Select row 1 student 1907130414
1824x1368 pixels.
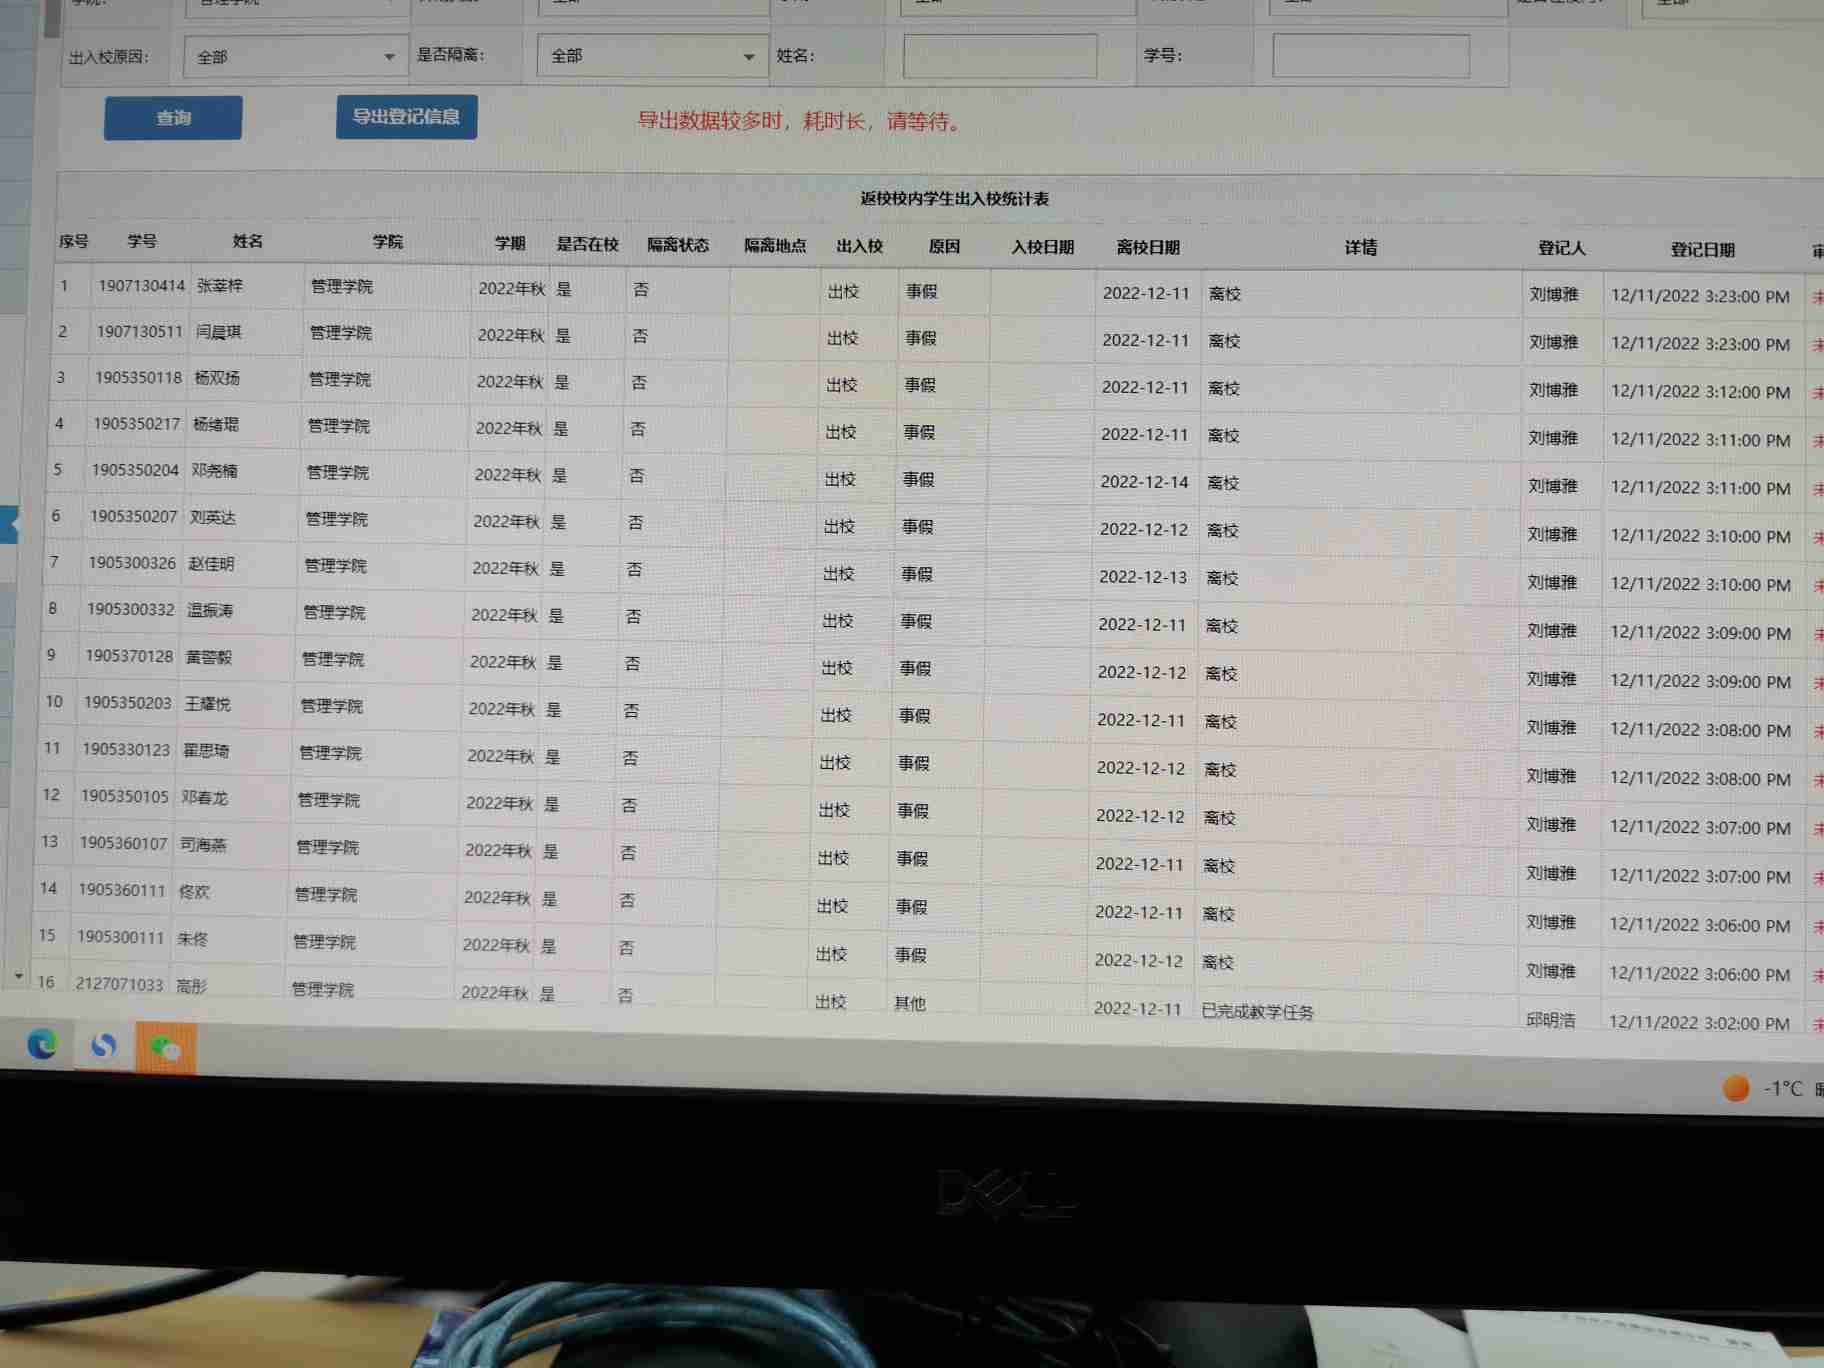click(x=141, y=286)
